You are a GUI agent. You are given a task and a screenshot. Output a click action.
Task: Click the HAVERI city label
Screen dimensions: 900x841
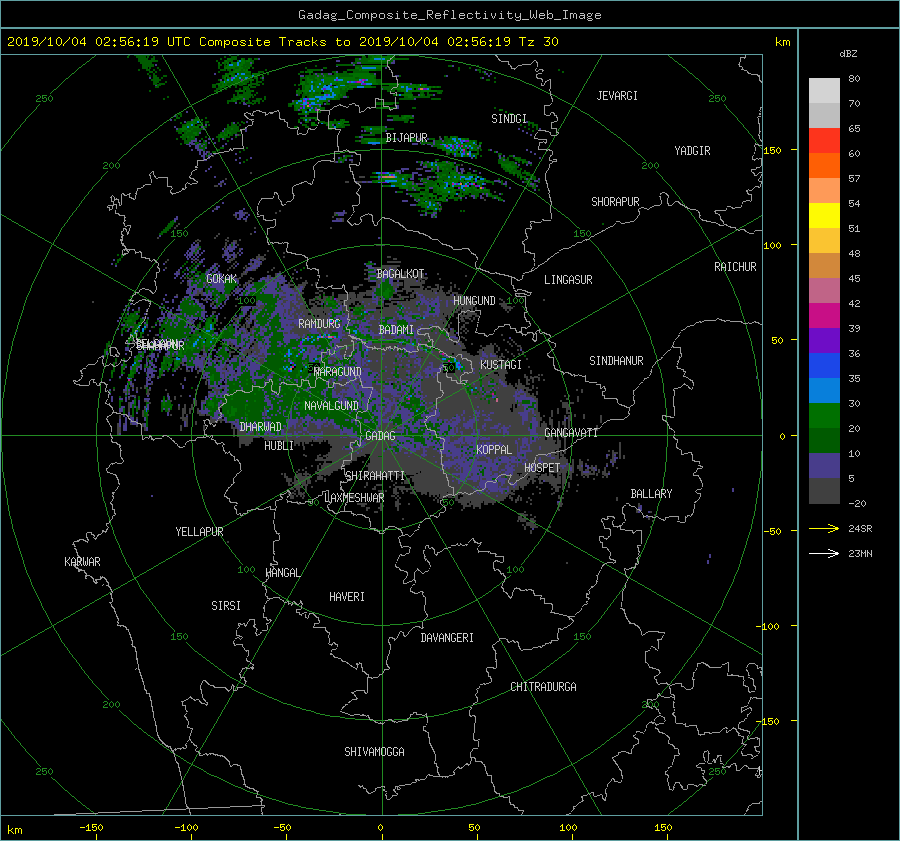(347, 597)
